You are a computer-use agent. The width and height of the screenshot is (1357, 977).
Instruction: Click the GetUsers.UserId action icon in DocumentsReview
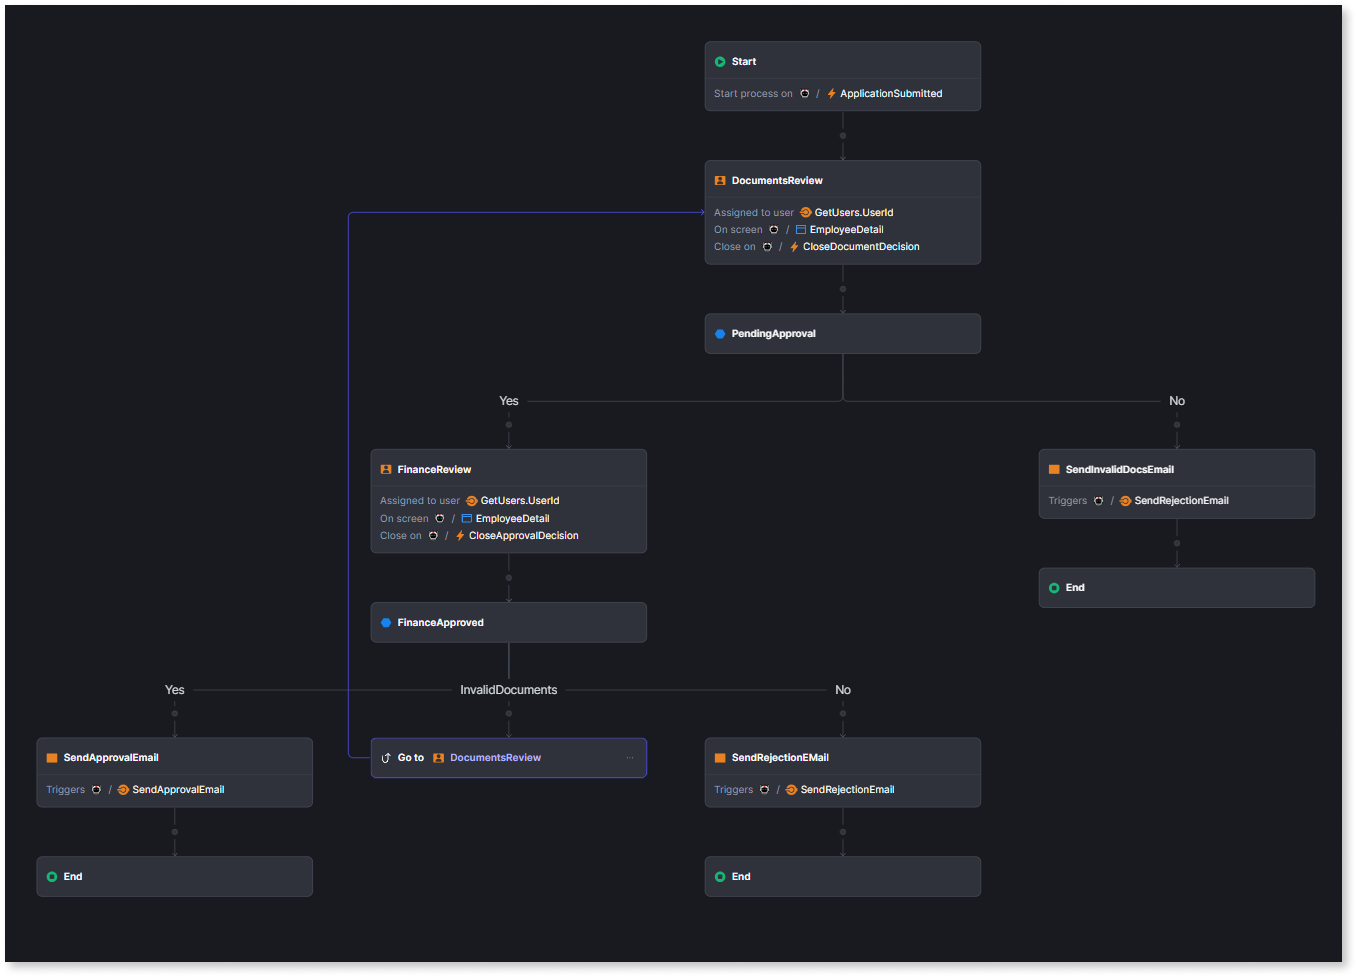[x=806, y=212]
